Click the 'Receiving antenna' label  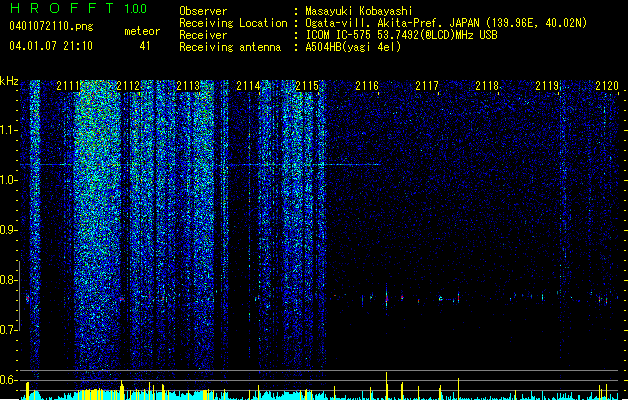[230, 47]
